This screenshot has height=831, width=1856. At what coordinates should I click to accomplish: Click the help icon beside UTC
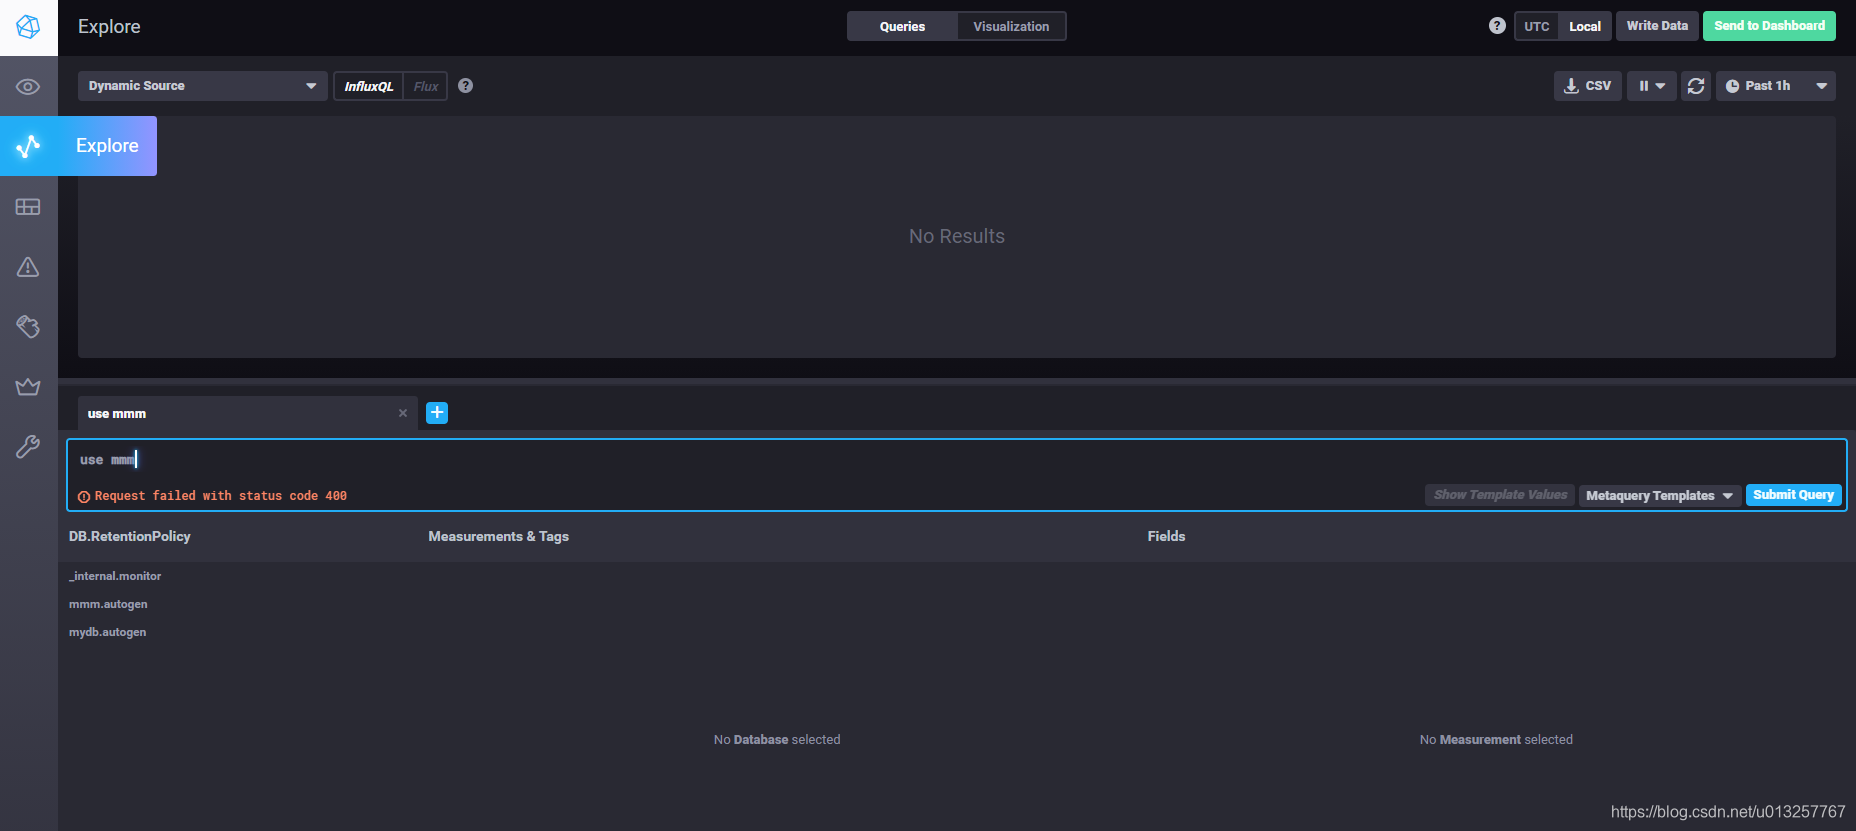(1497, 26)
